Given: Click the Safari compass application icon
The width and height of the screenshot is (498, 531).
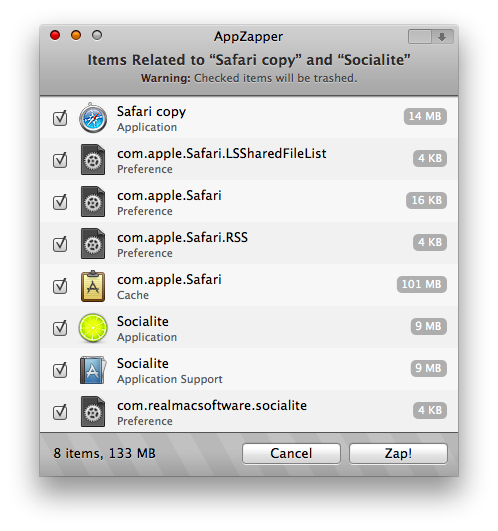Looking at the screenshot, I should [93, 118].
